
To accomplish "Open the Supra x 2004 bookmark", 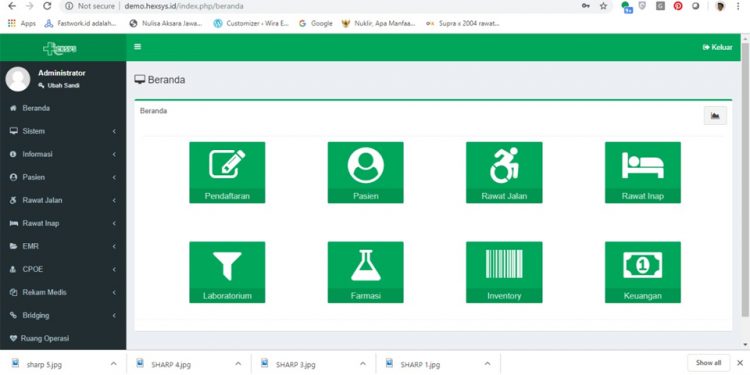I will pos(463,23).
